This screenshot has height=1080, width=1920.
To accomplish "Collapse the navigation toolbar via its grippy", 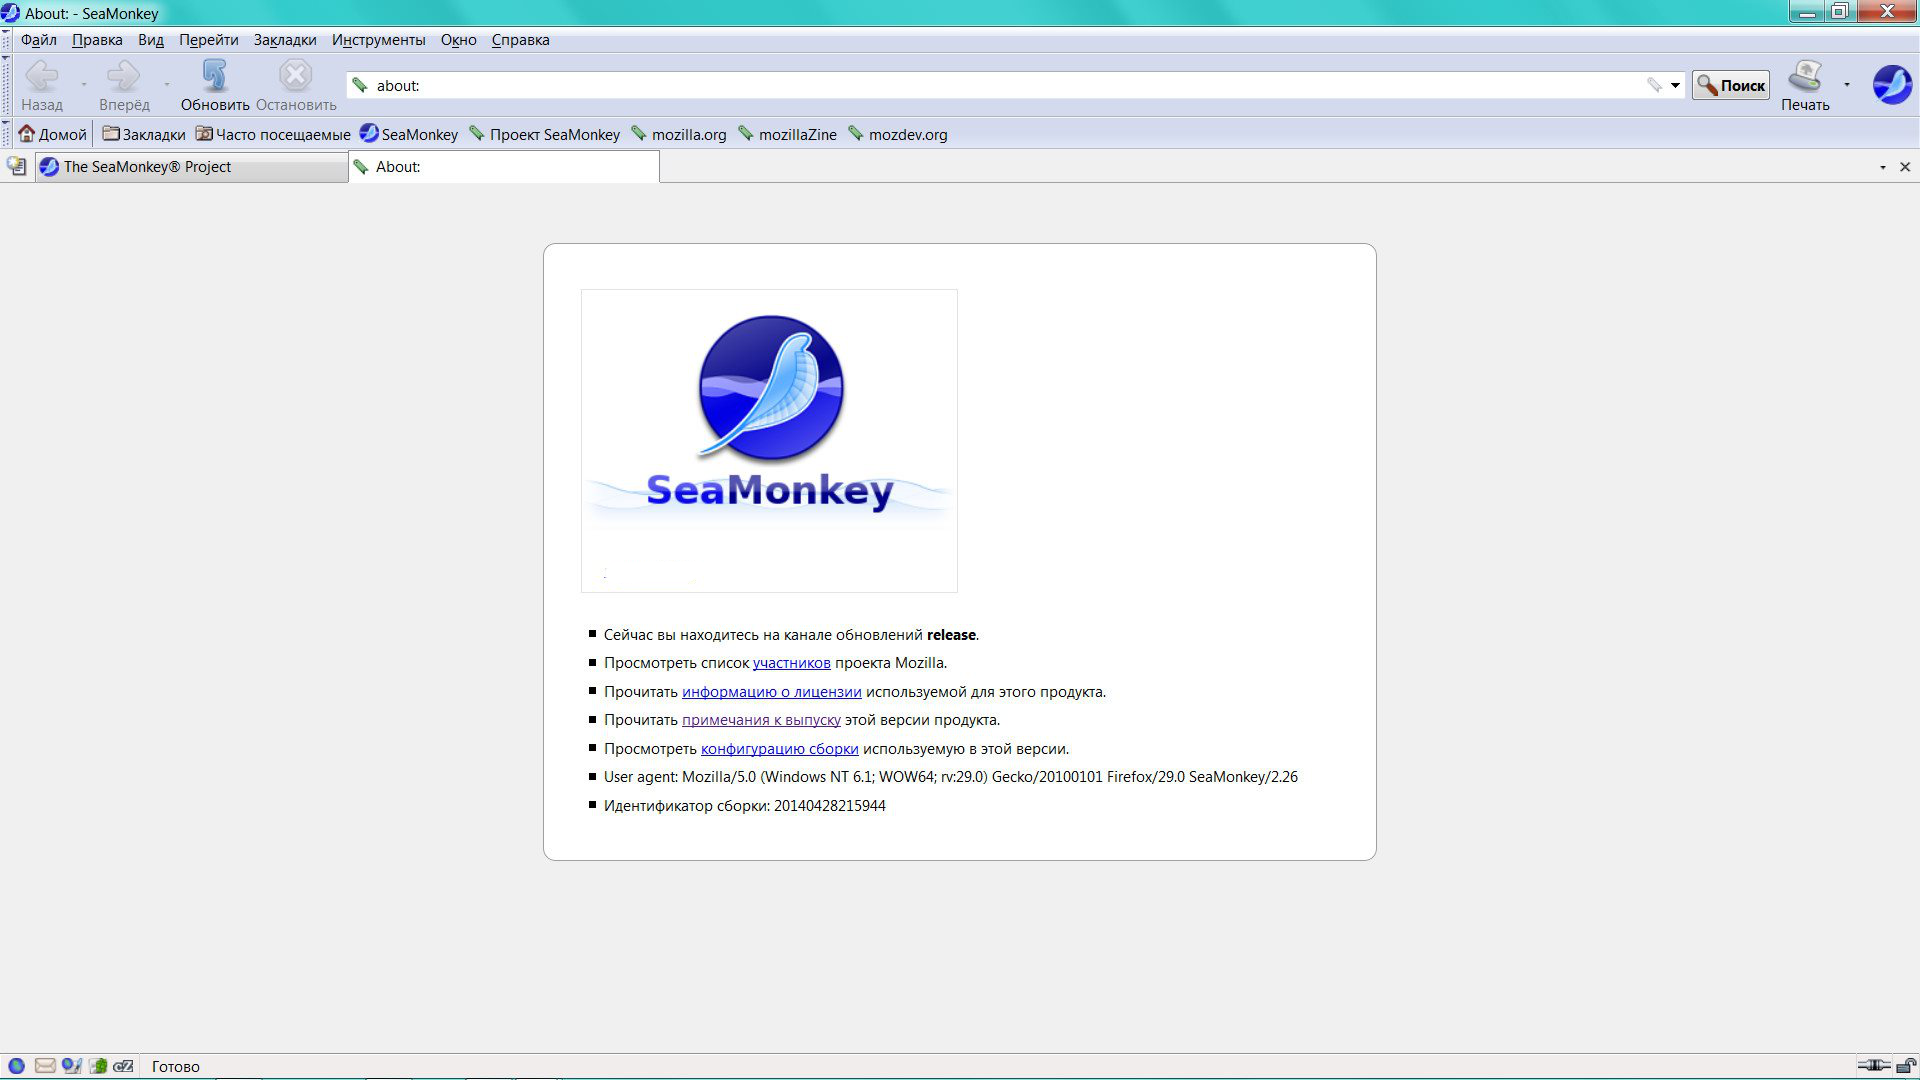I will (6, 85).
